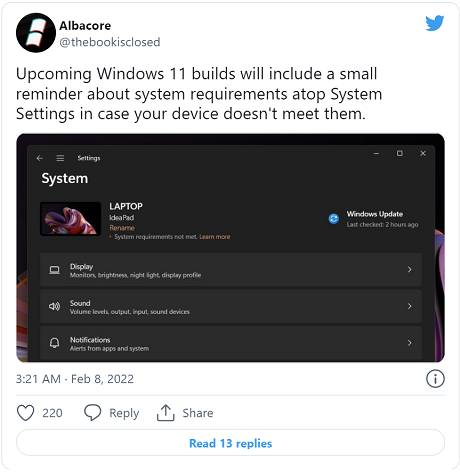This screenshot has width=460, height=472.
Task: Click the Sound speaker icon
Action: [55, 306]
